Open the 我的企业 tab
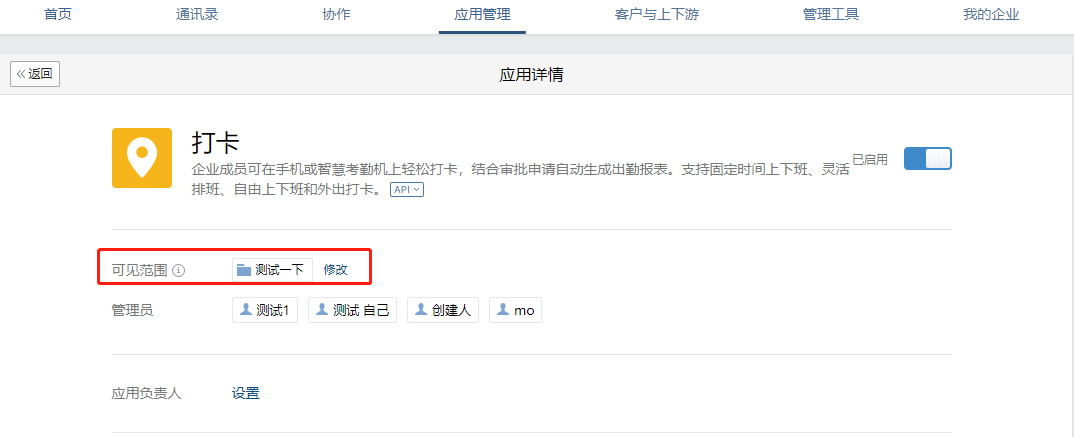The height and width of the screenshot is (437, 1074). (x=991, y=14)
